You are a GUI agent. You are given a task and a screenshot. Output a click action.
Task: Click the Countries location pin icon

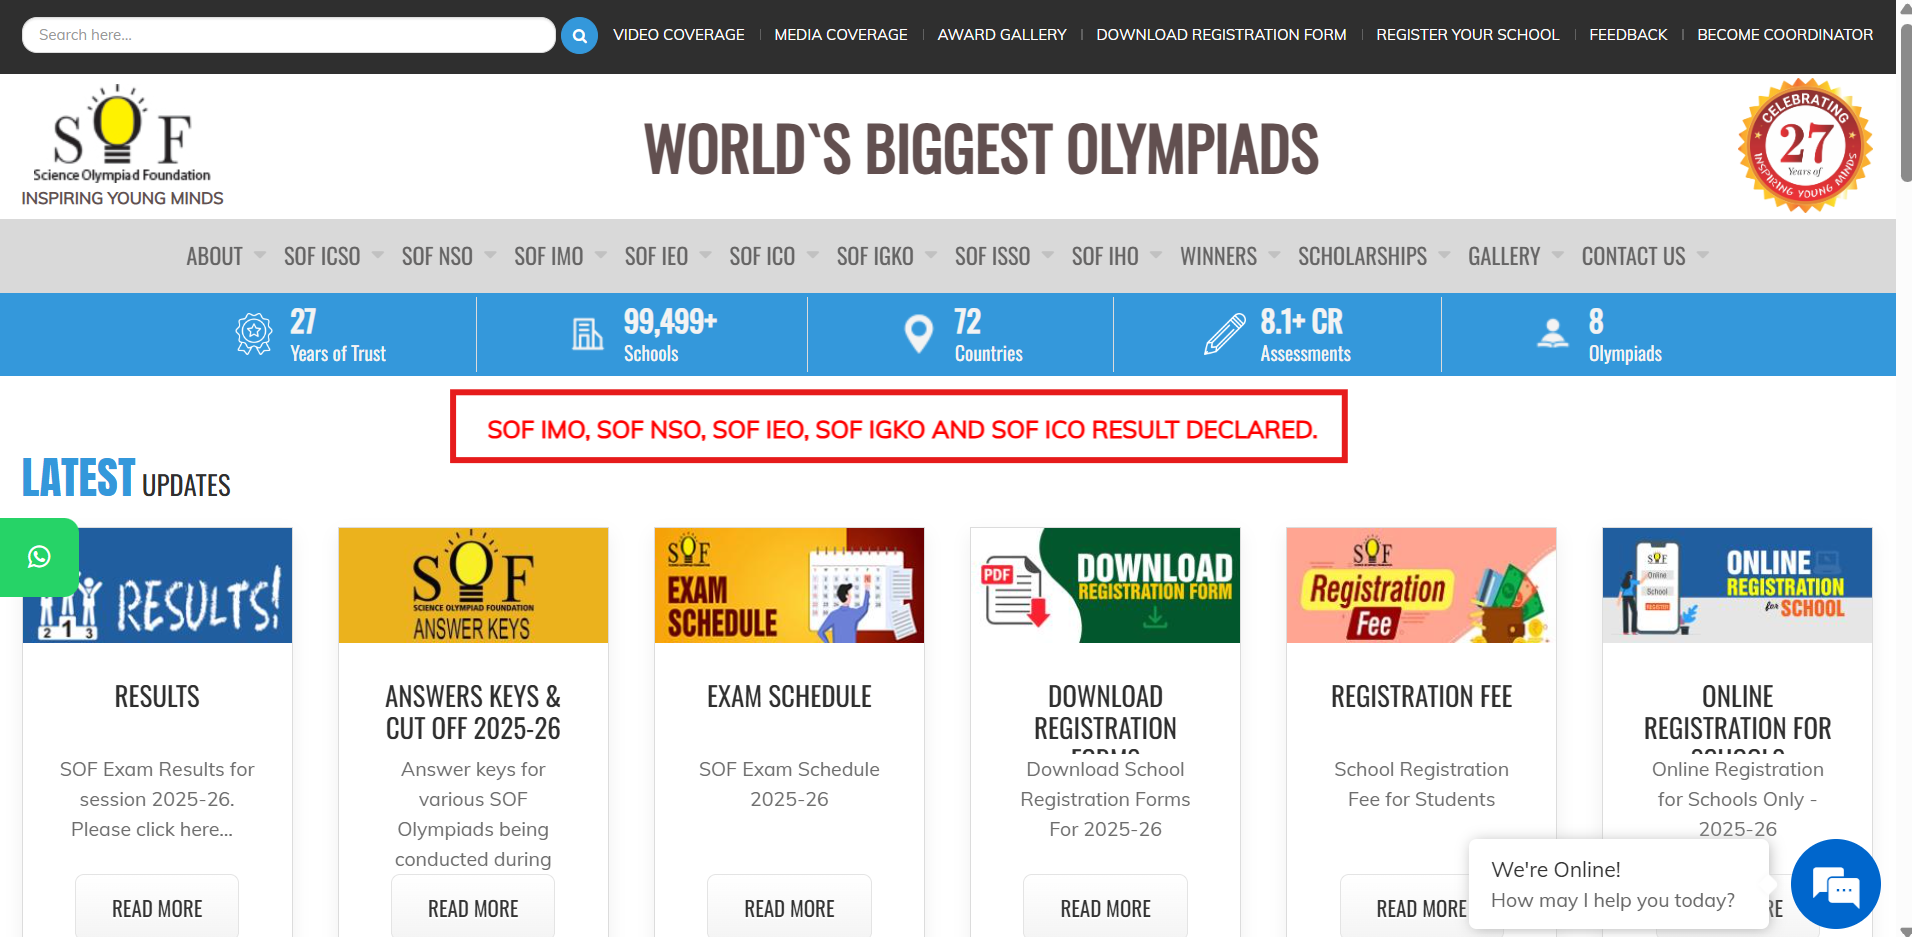pos(918,334)
